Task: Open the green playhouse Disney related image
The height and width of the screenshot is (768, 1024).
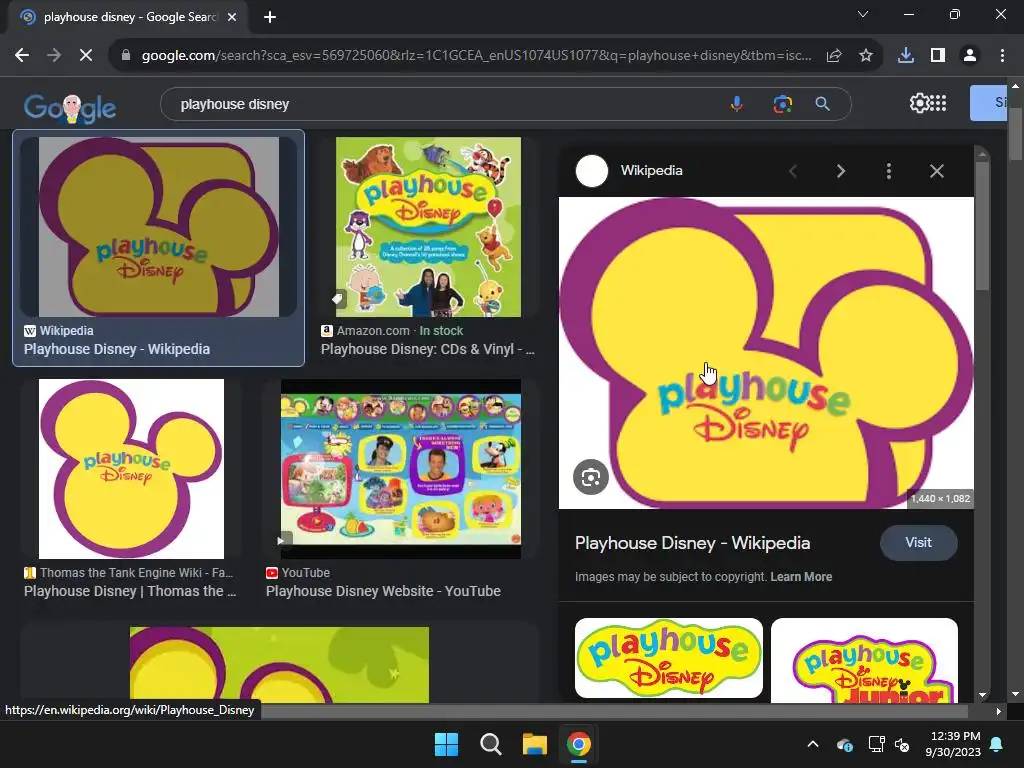Action: click(x=669, y=658)
